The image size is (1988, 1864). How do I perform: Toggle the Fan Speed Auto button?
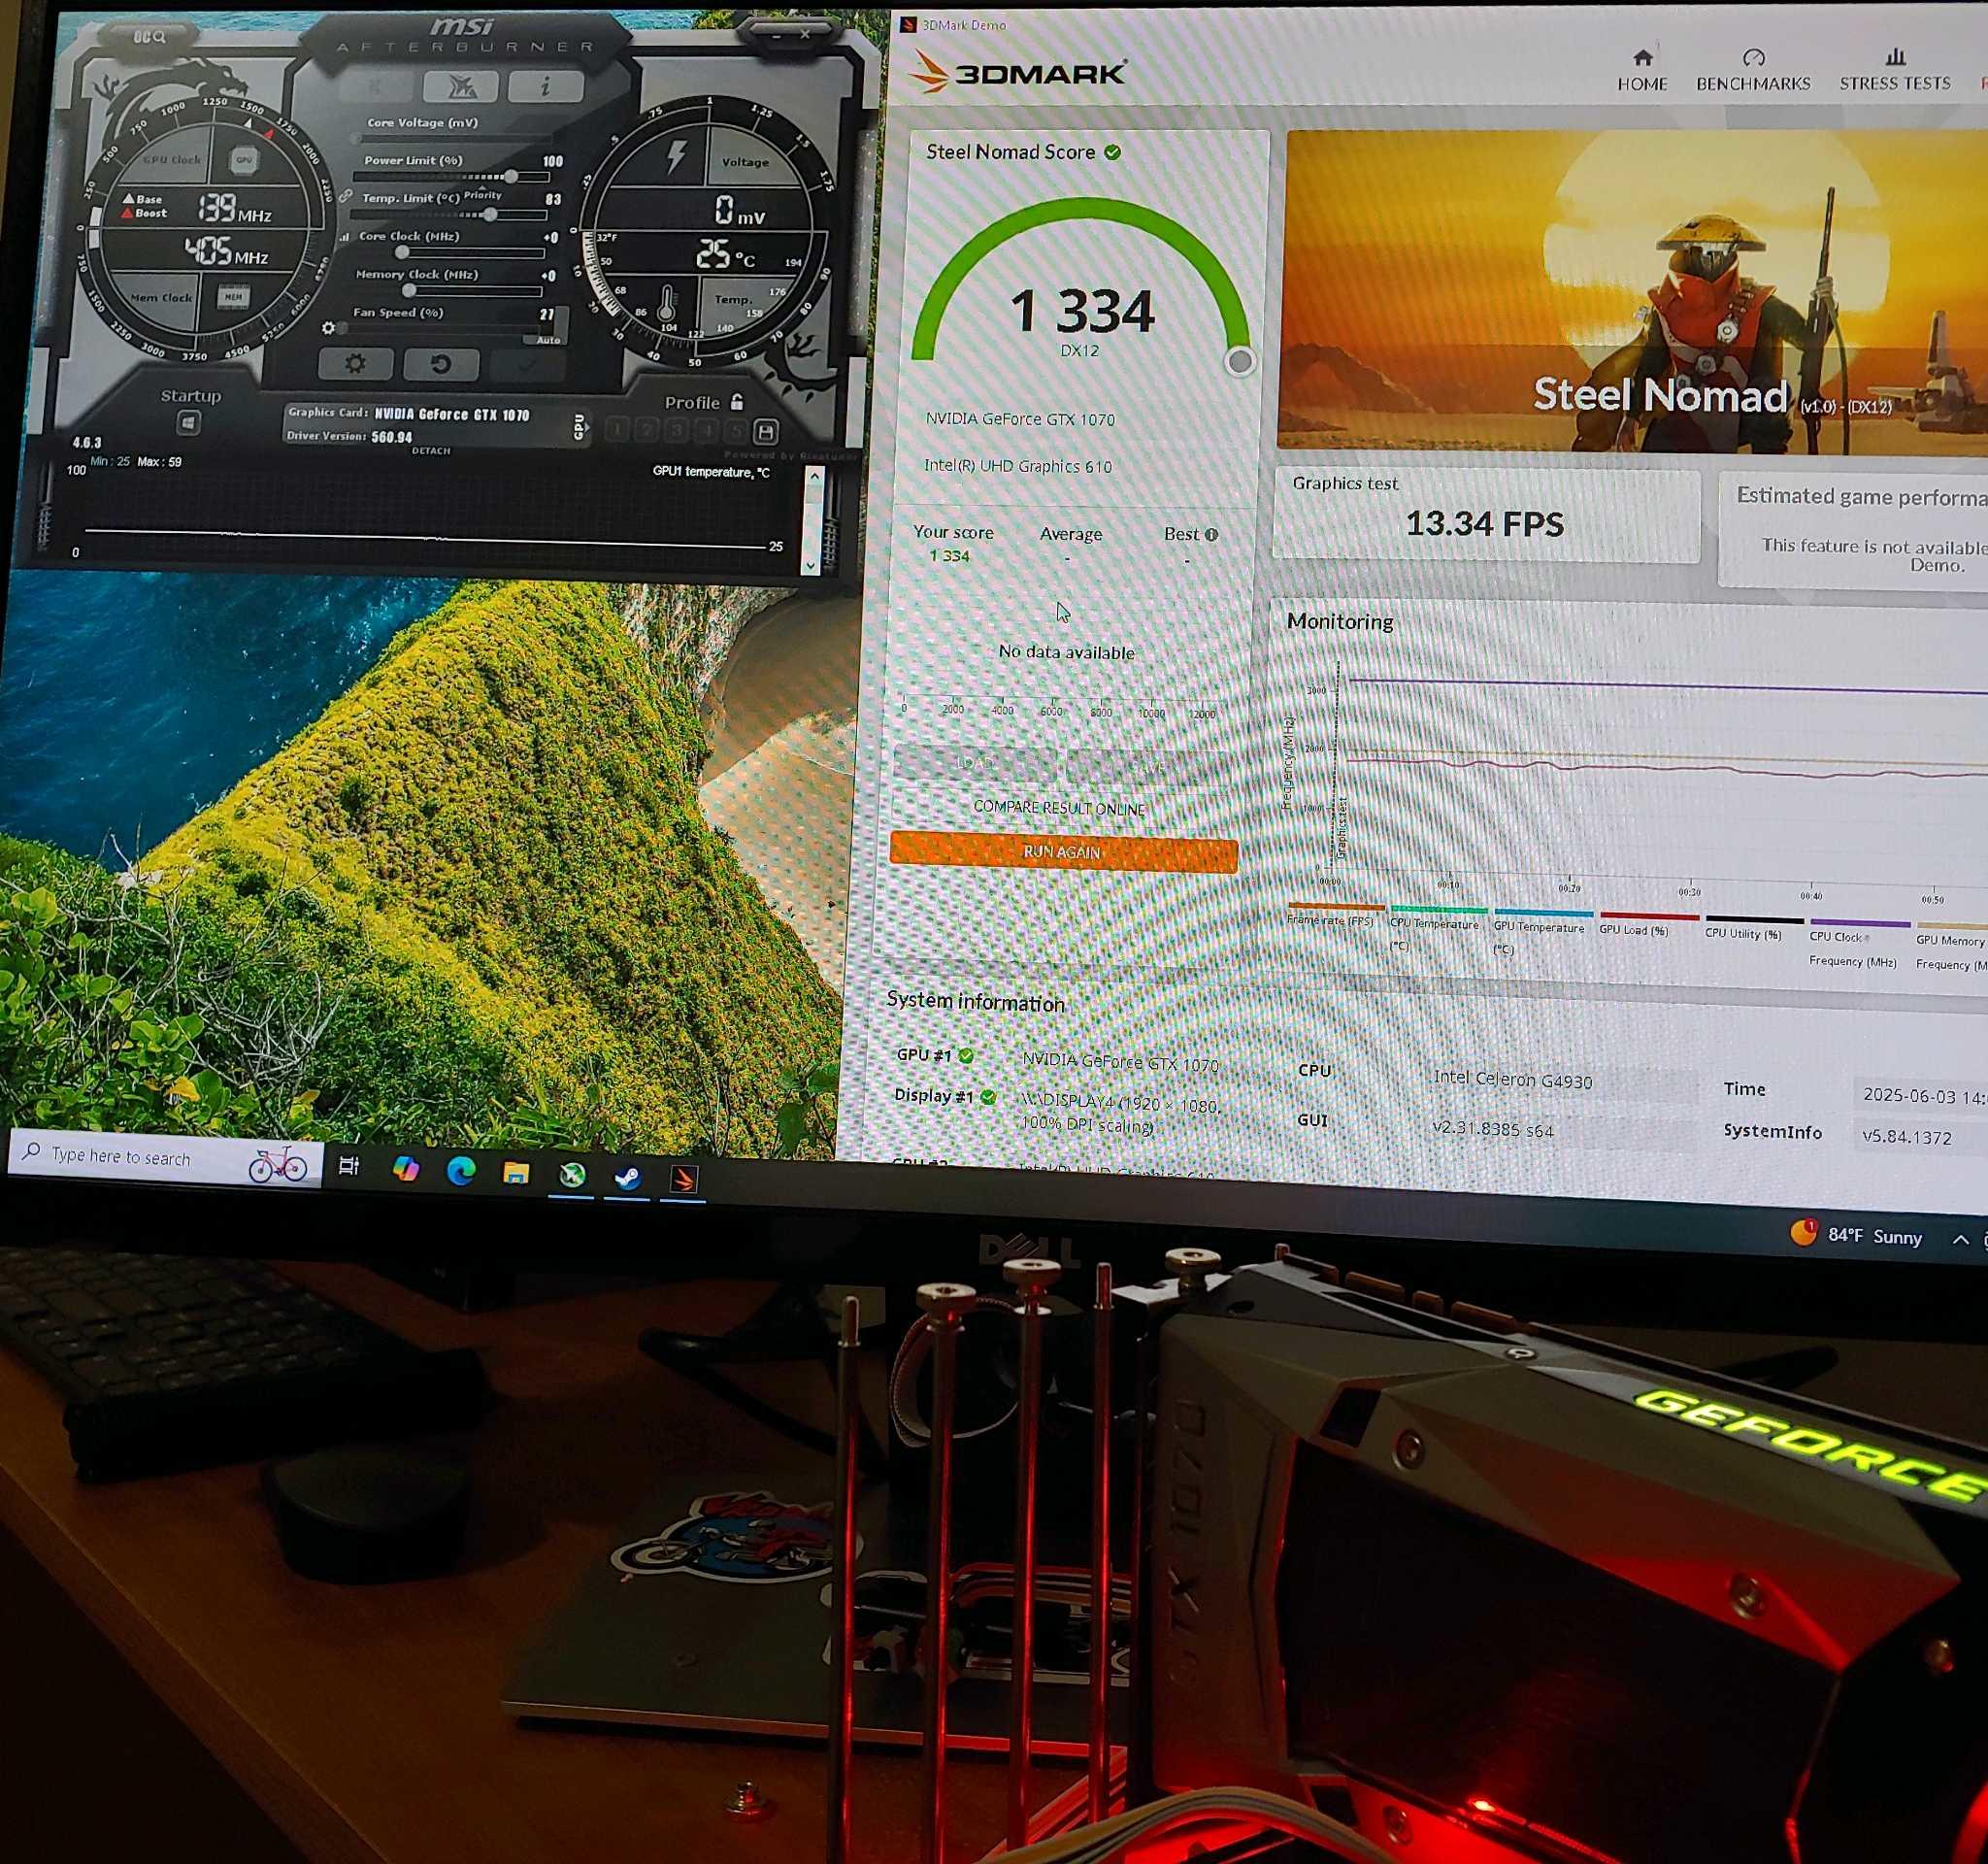coord(548,340)
